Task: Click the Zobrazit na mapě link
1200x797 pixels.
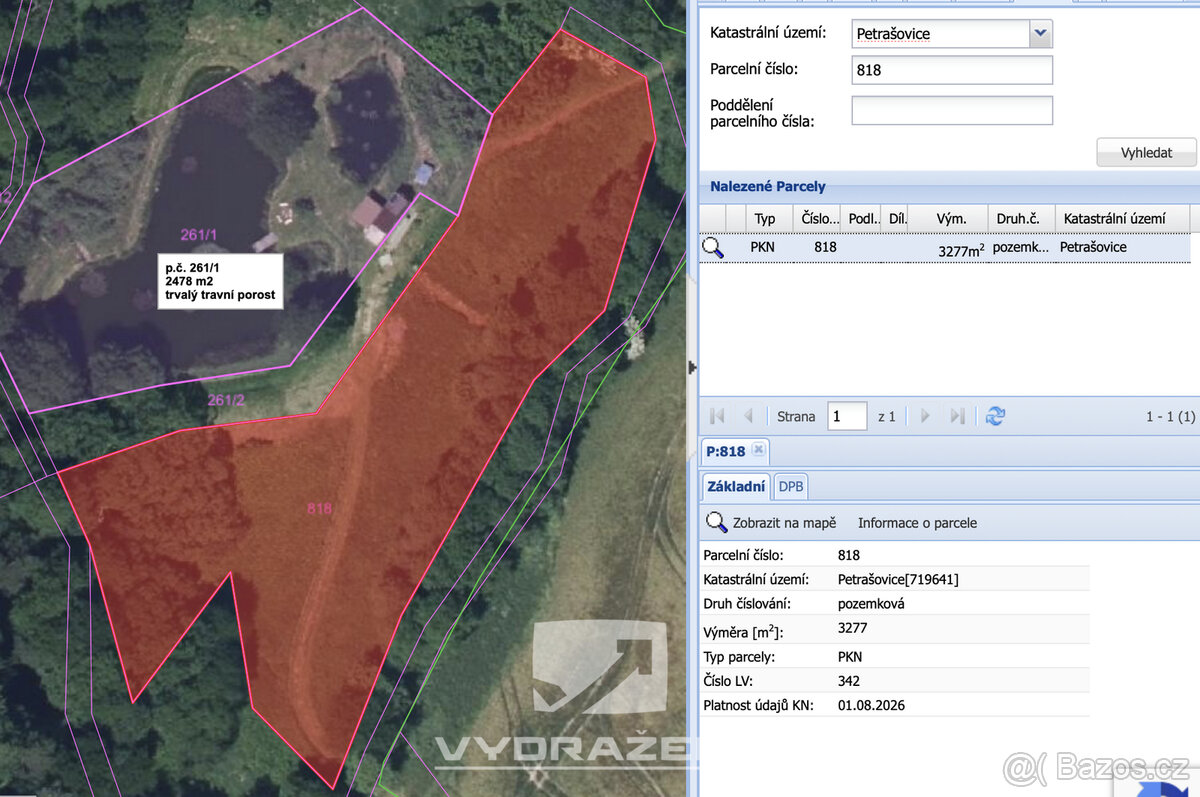Action: click(784, 523)
